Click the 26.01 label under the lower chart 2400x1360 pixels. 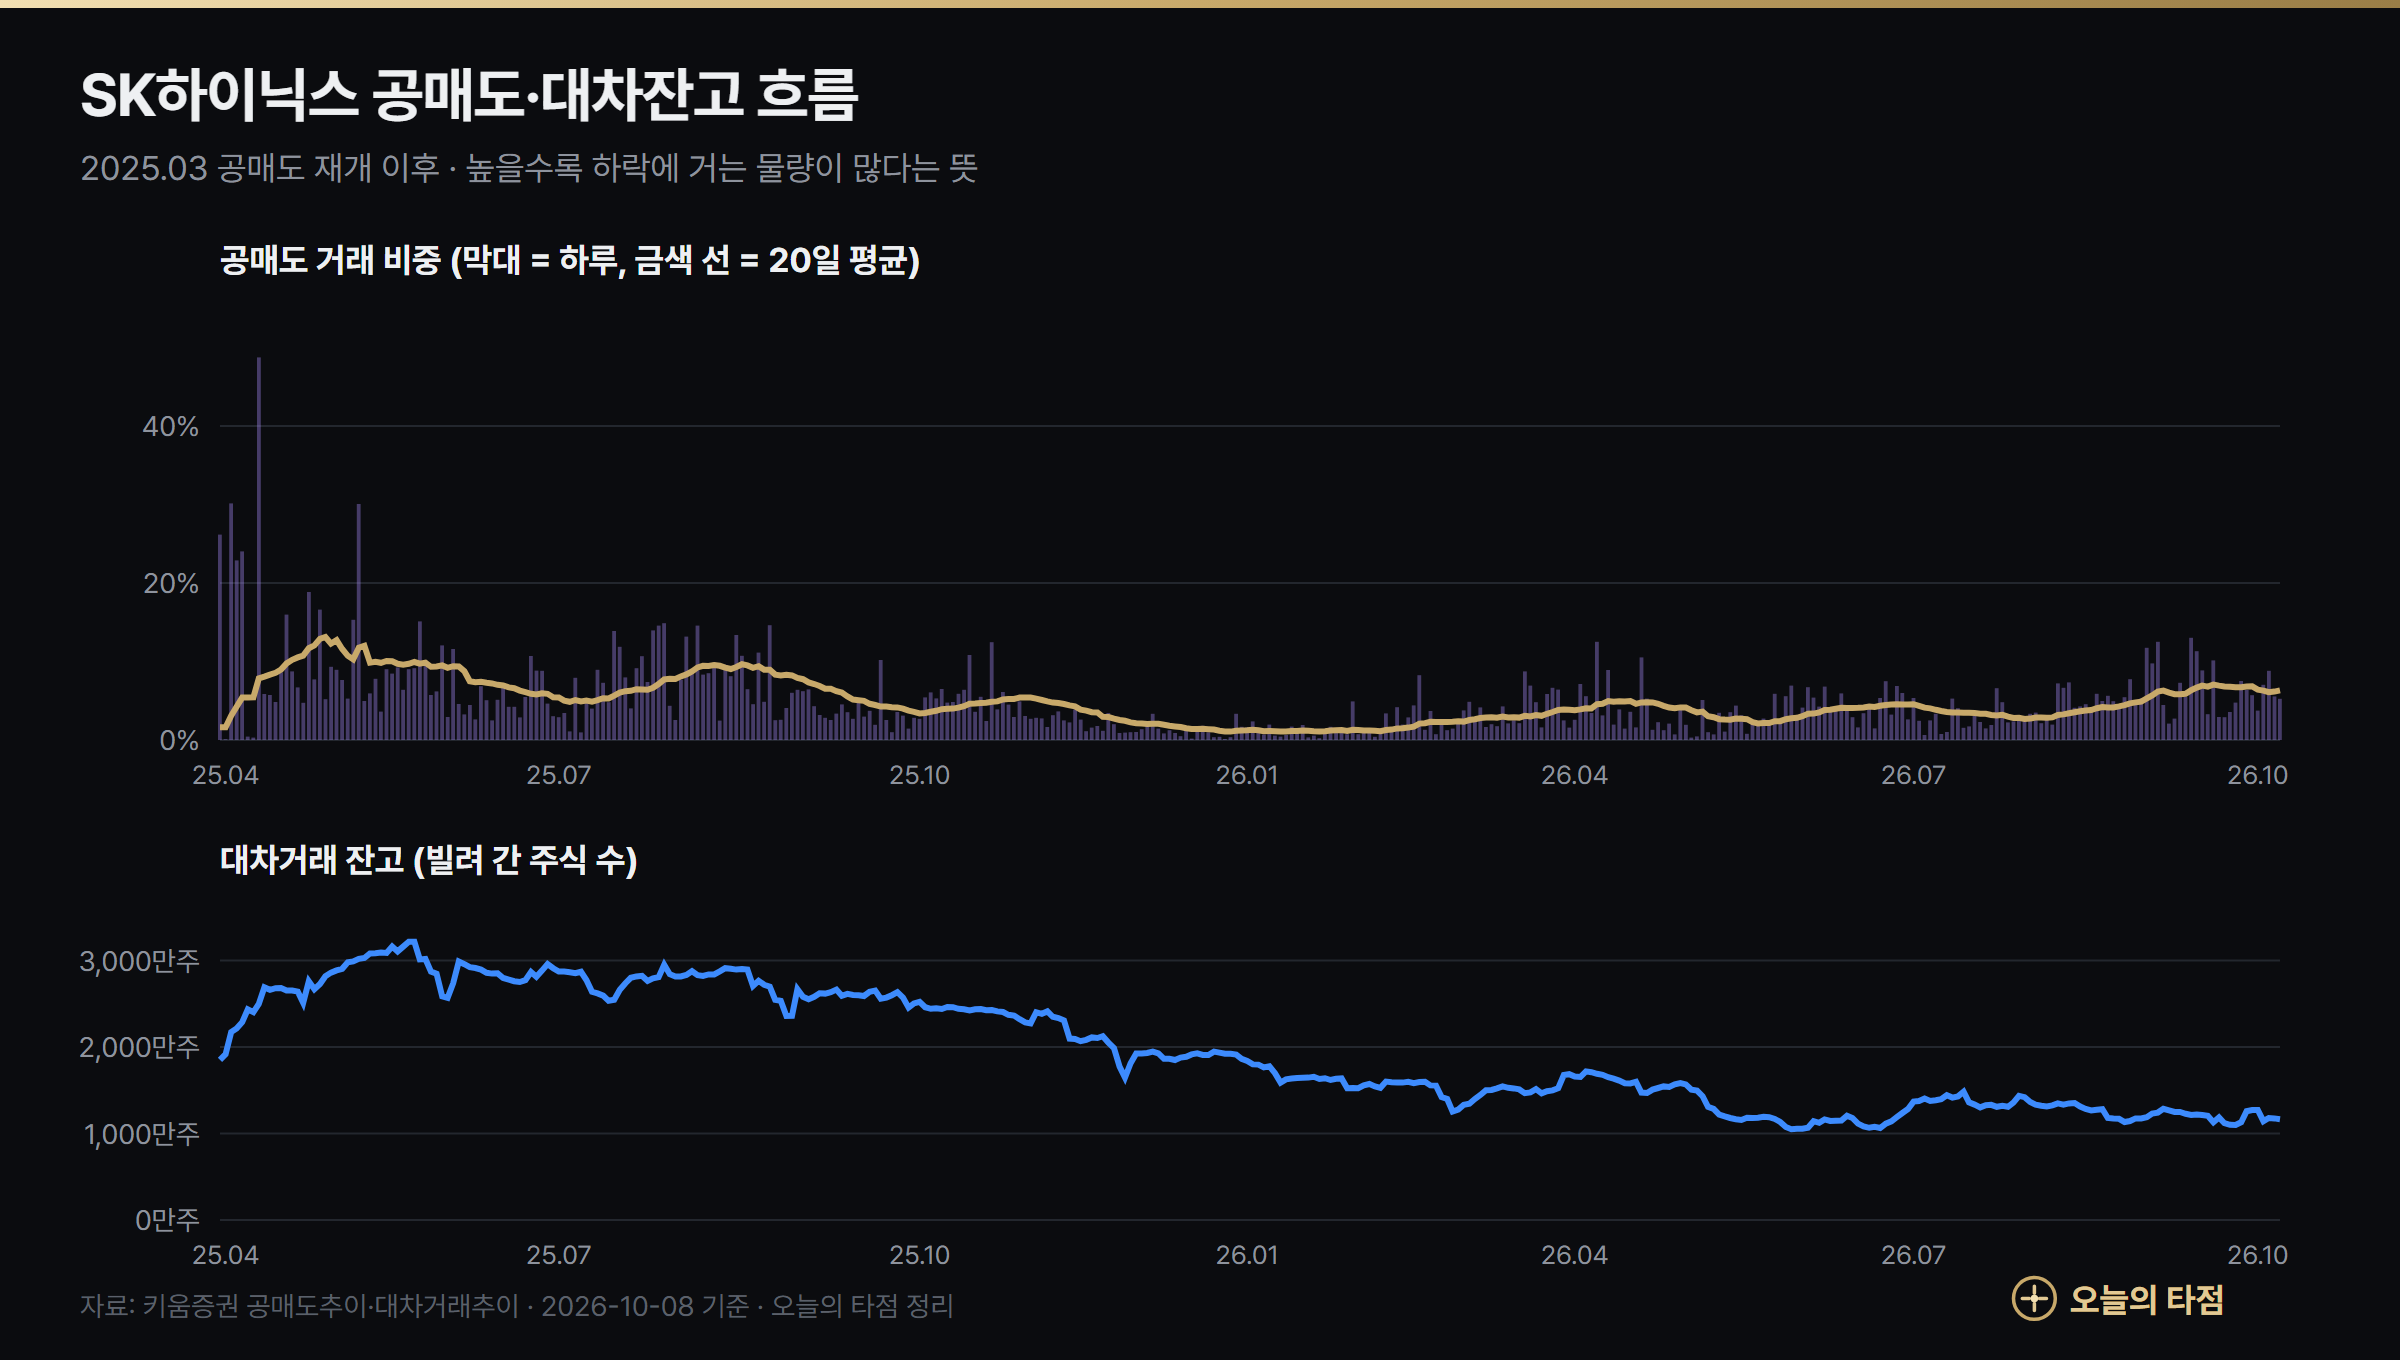point(1247,1255)
